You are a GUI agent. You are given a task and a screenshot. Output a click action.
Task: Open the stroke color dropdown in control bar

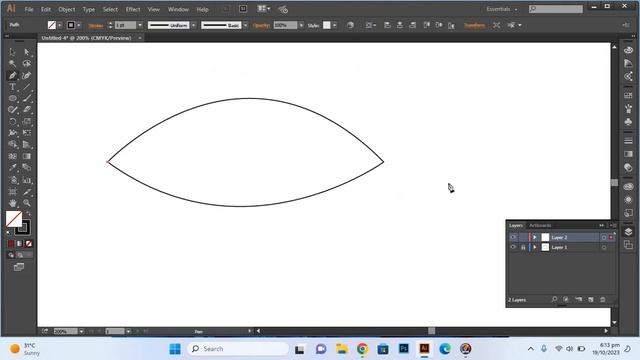point(79,25)
